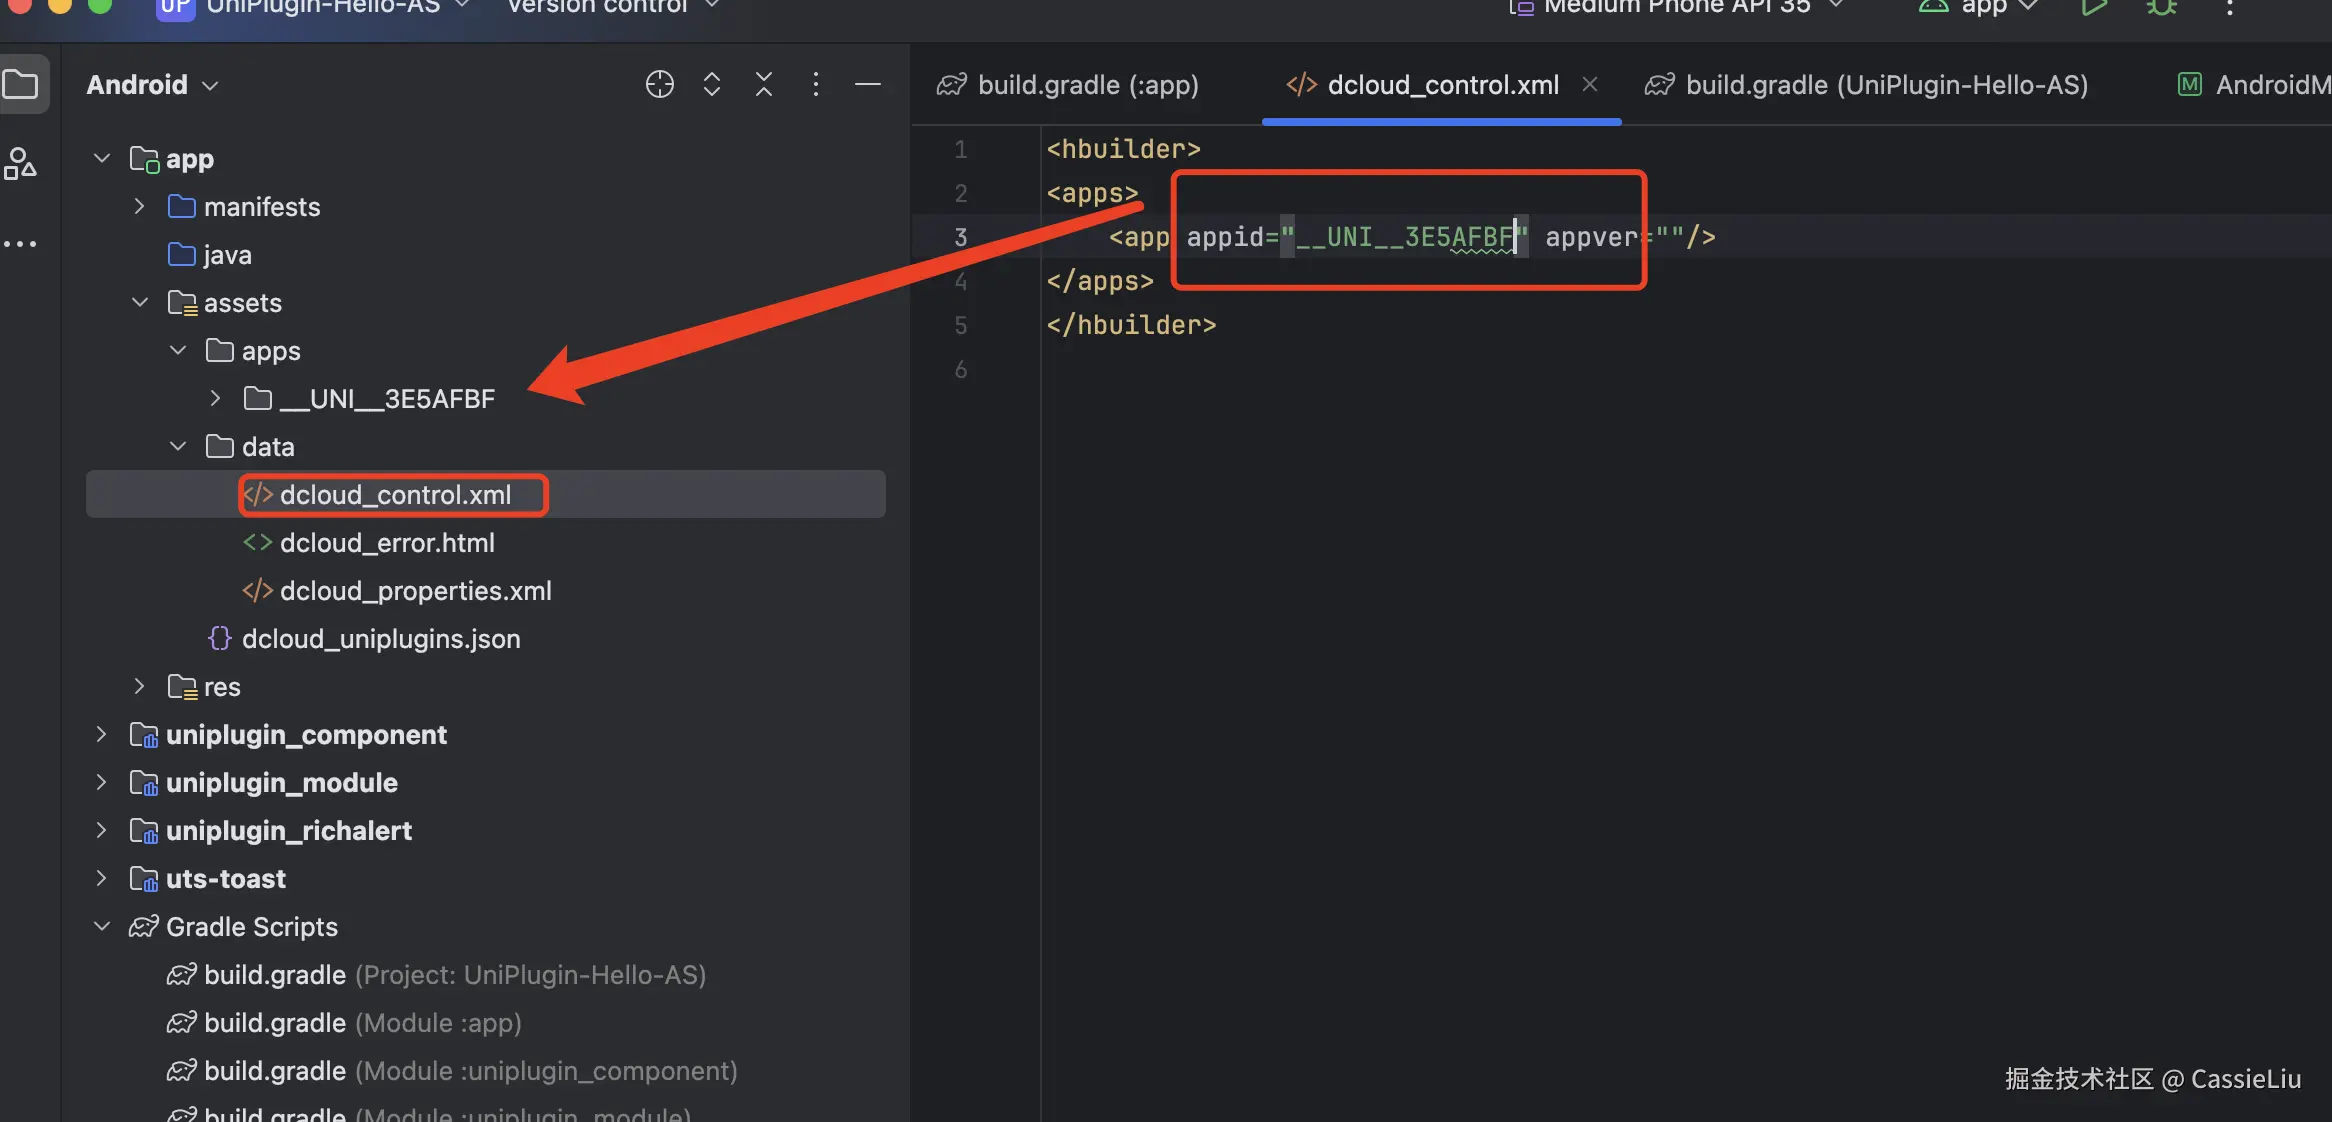The height and width of the screenshot is (1122, 2332).
Task: Select dcloud_uniplugins.json file
Action: [x=380, y=639]
